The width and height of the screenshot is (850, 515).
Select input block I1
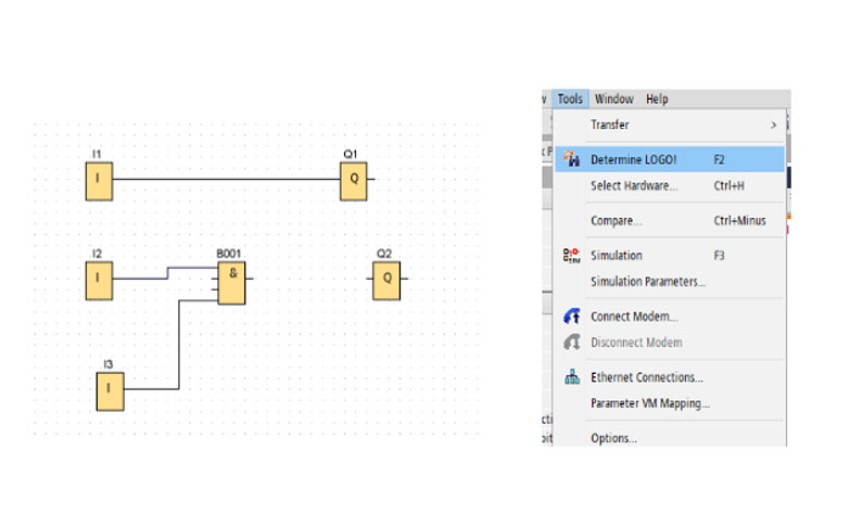coord(99,181)
